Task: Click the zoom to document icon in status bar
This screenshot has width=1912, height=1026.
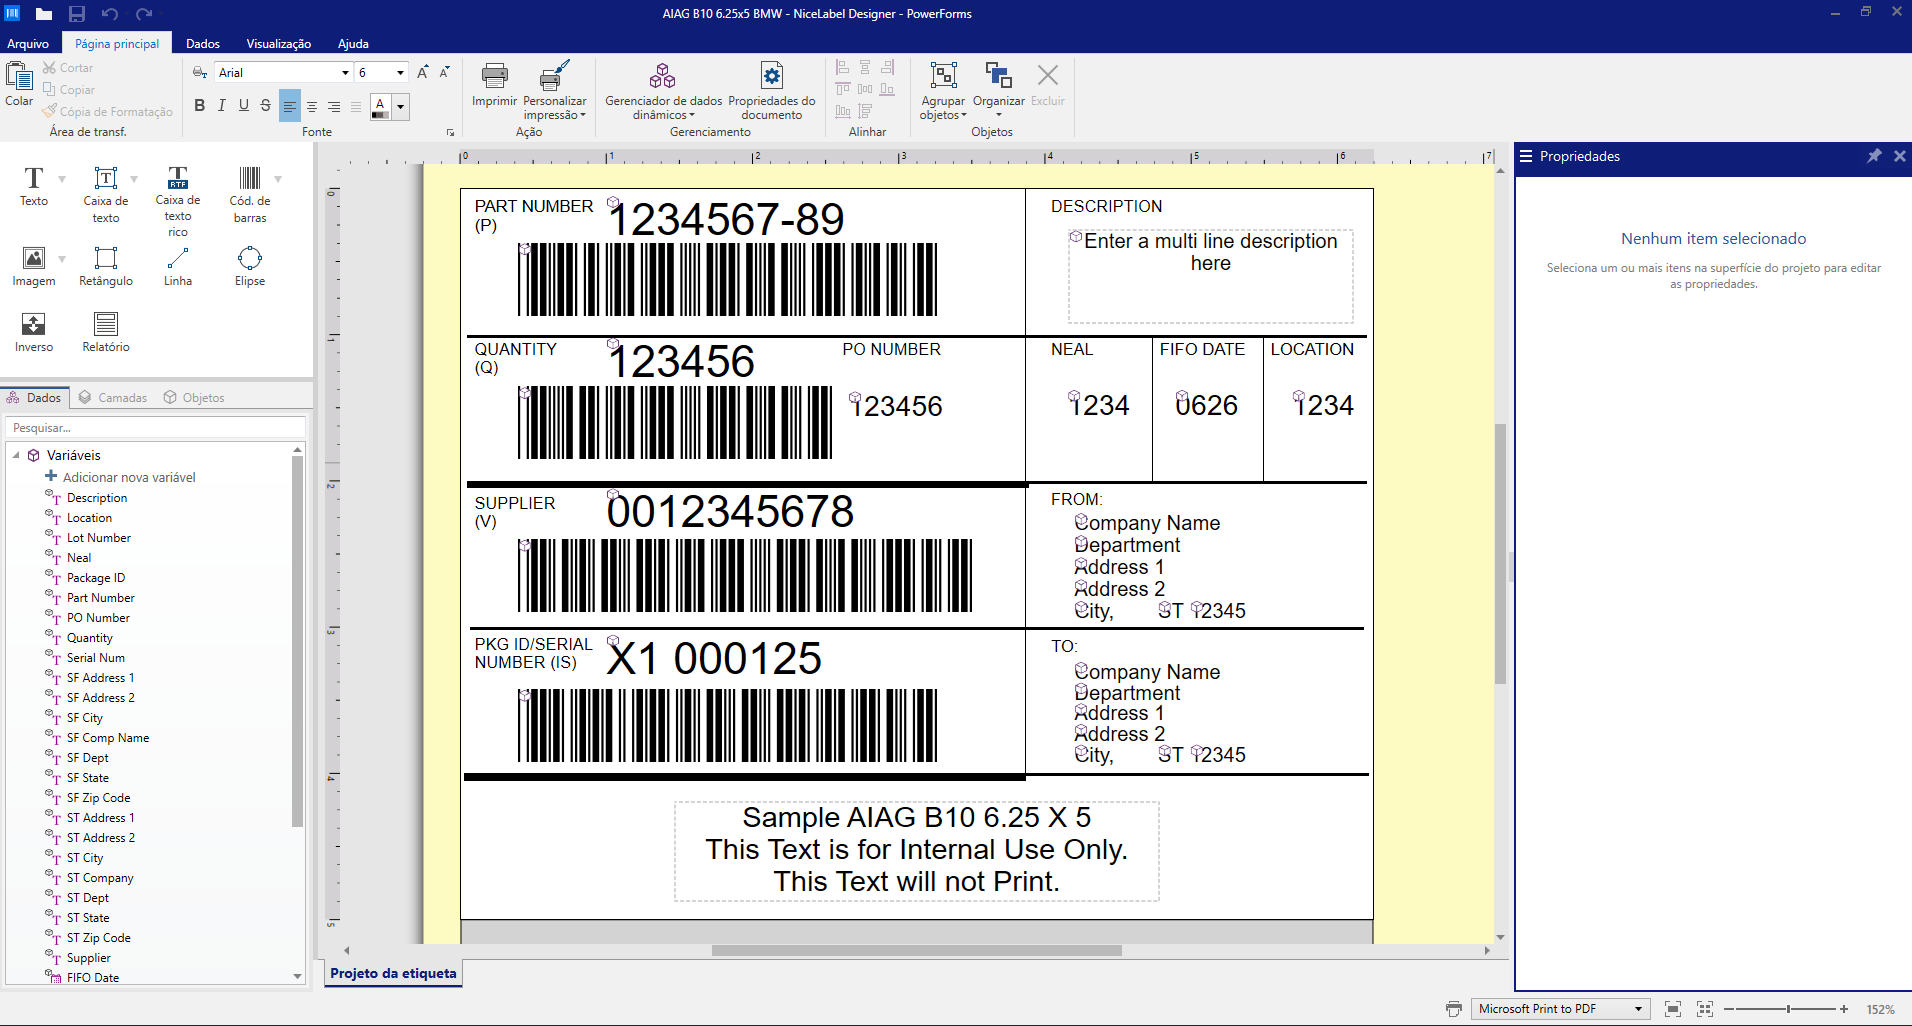Action: tap(1673, 1009)
